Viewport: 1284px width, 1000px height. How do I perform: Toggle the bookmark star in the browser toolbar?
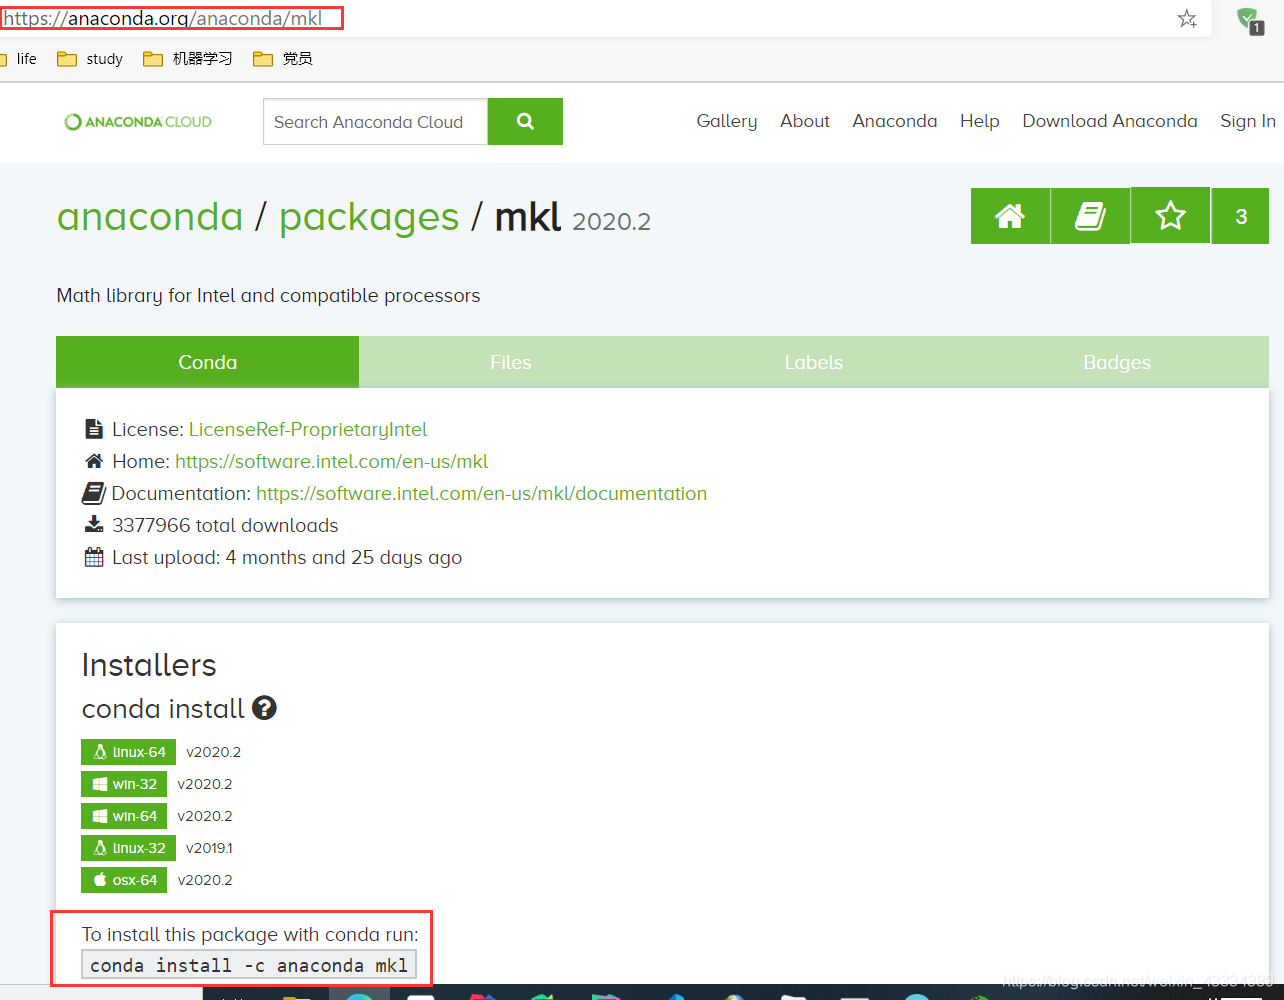point(1187,18)
